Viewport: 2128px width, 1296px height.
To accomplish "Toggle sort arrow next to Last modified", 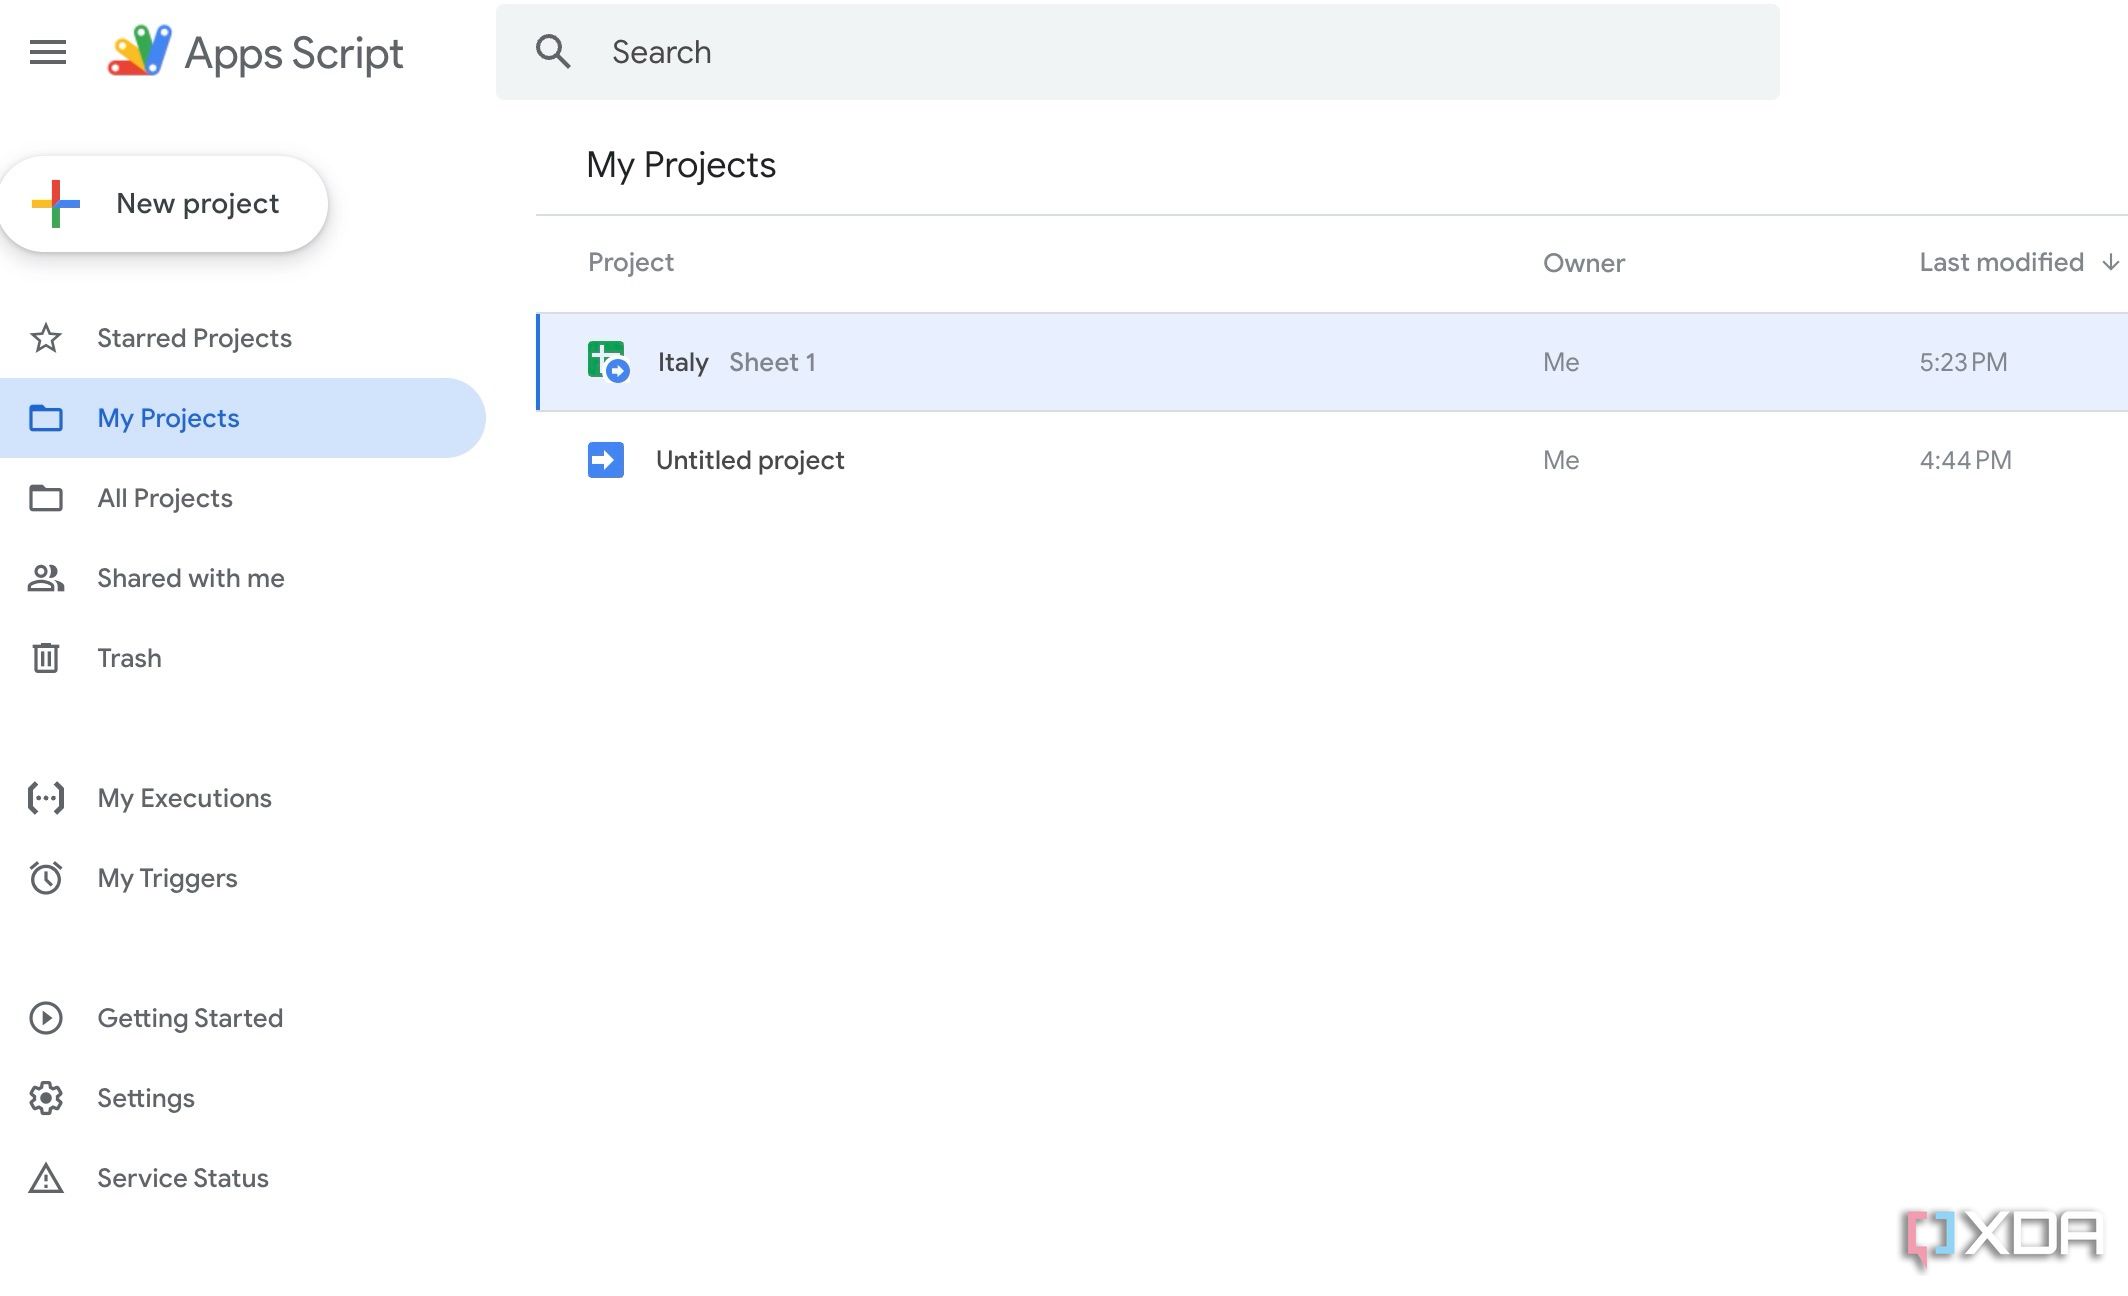I will (x=2110, y=262).
